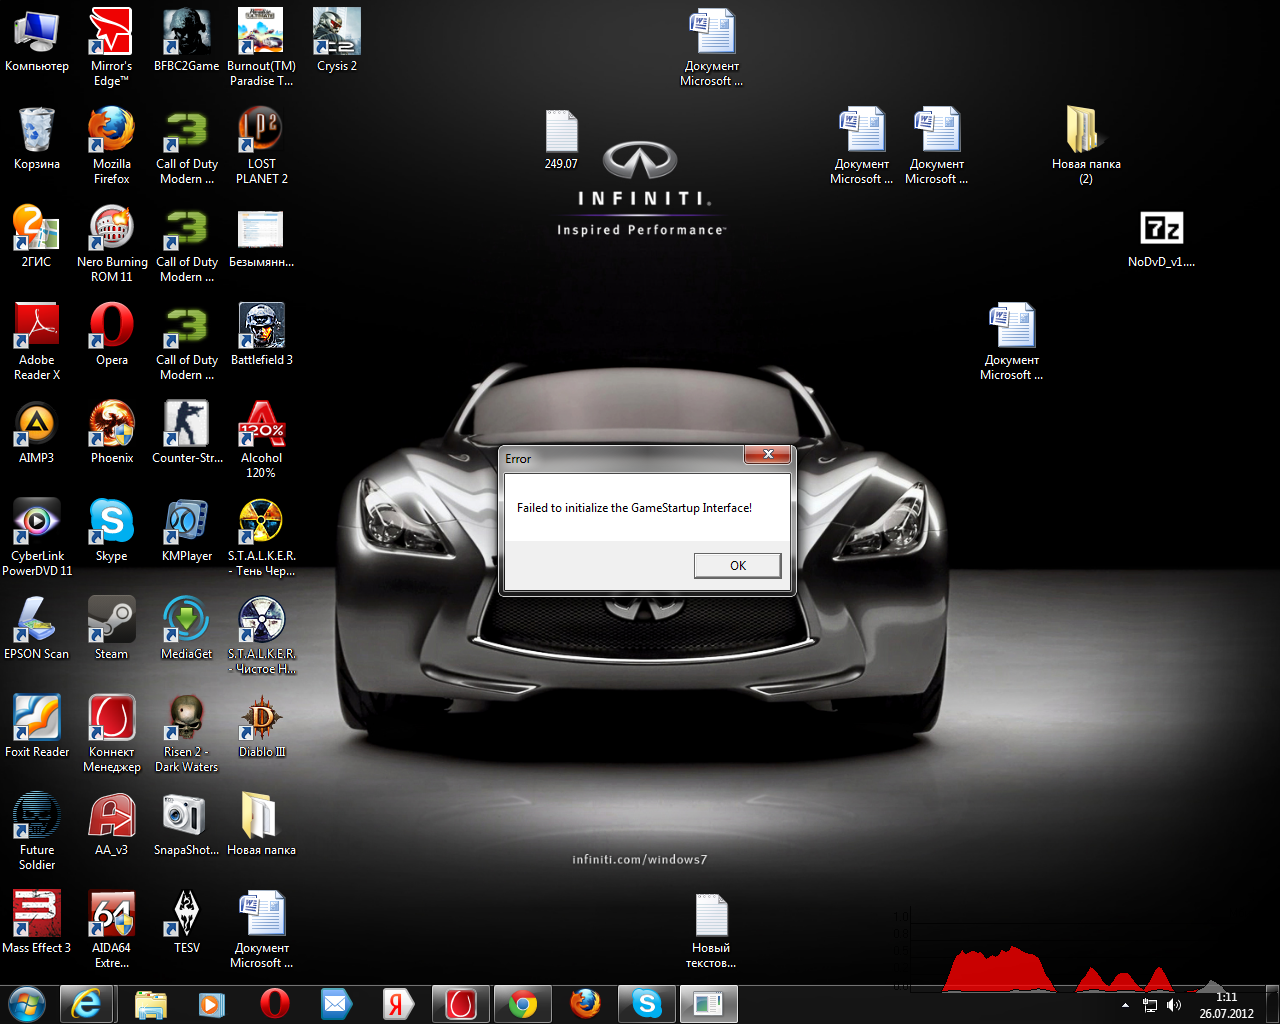1280x1024 pixels.
Task: Select the S.T.A.L.K.E.R. Чистое Н... shortcut
Action: pyautogui.click(x=261, y=635)
